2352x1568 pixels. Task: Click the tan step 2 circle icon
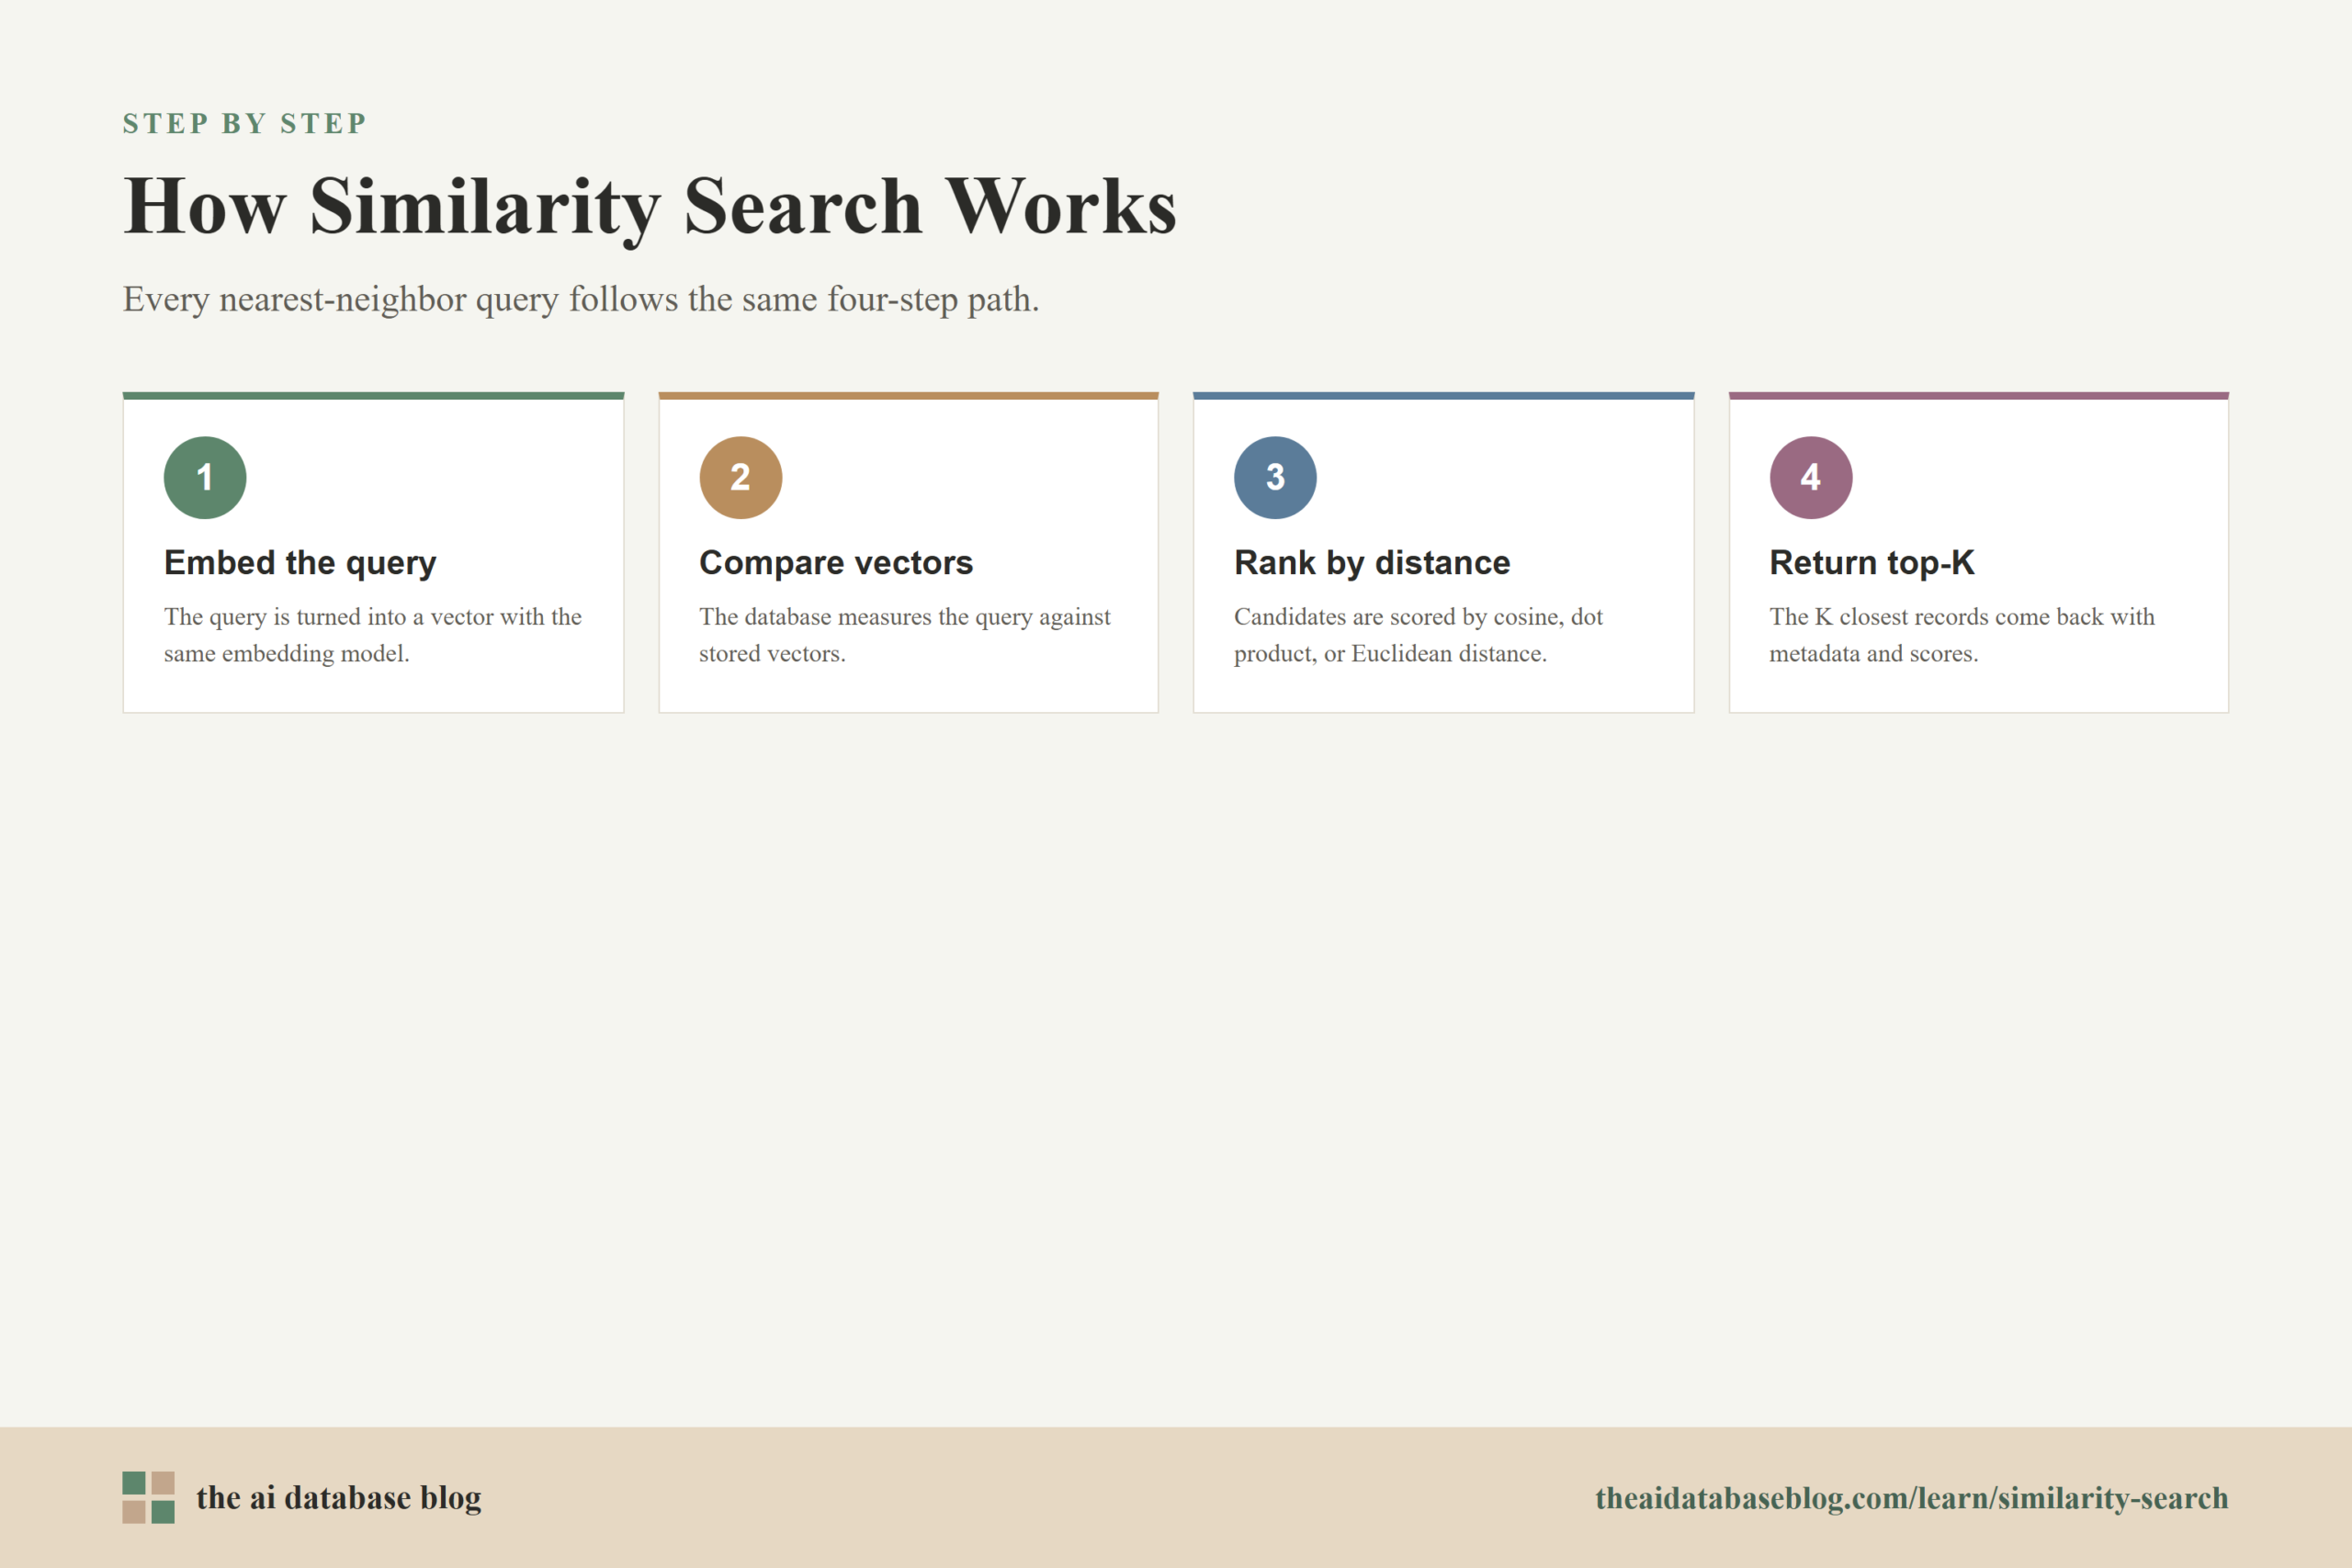(x=740, y=477)
